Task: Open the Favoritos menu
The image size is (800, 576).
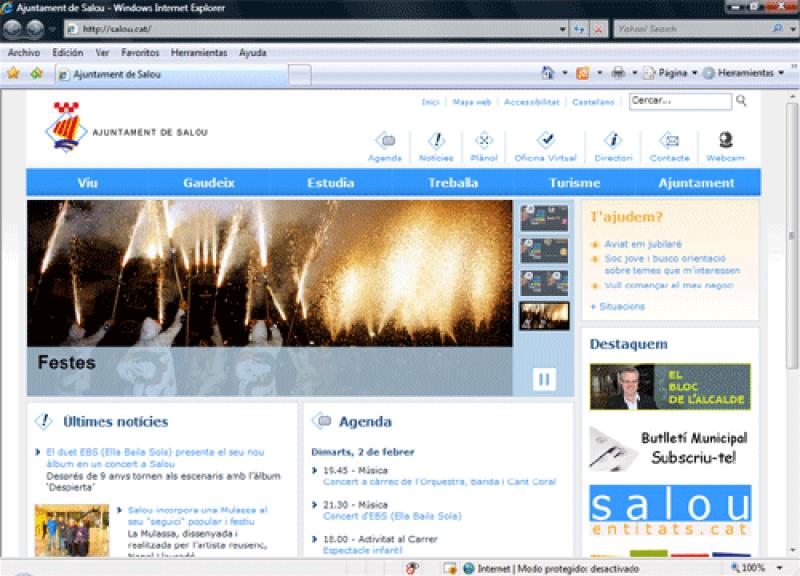Action: click(x=140, y=52)
